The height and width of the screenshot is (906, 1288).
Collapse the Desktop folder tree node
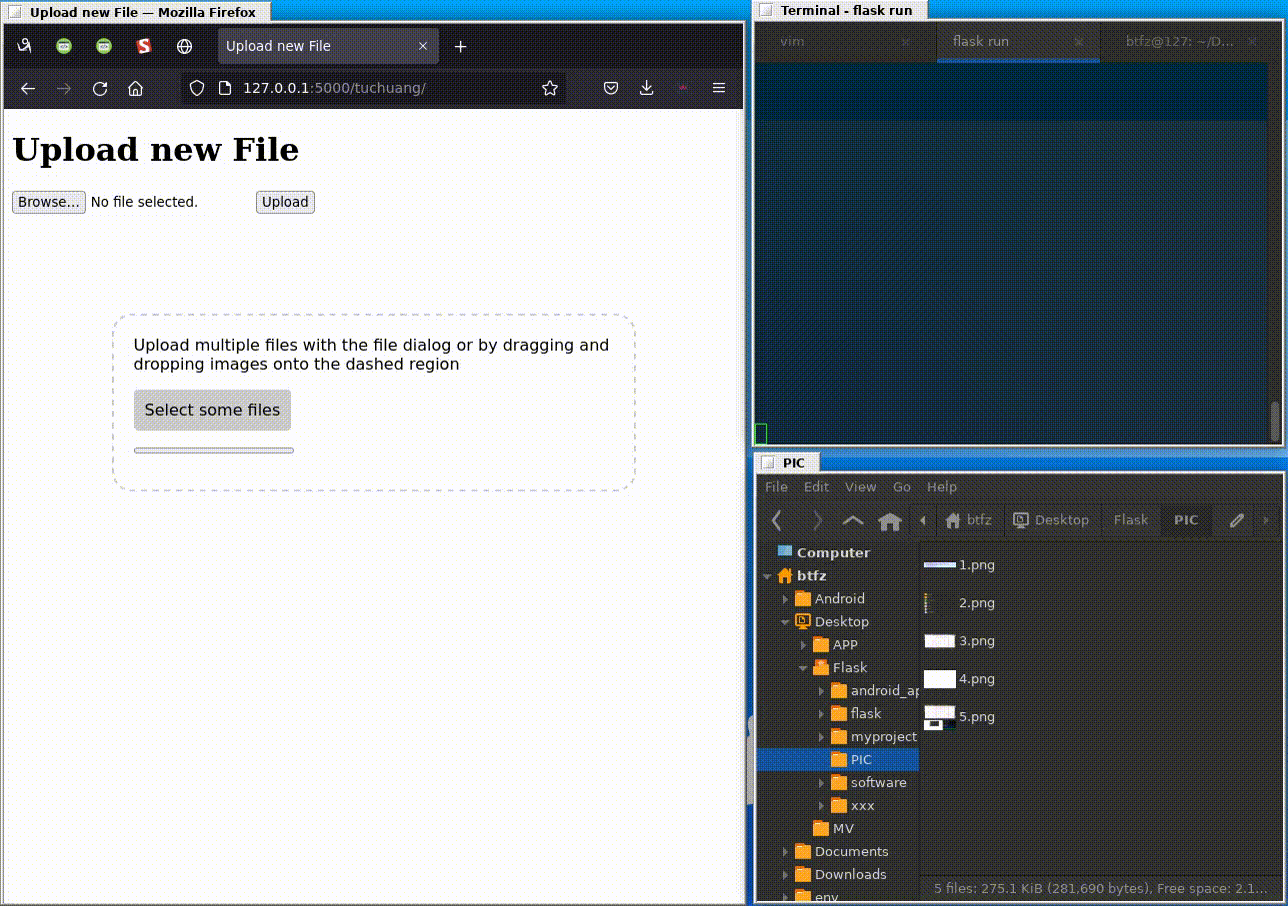[785, 622]
